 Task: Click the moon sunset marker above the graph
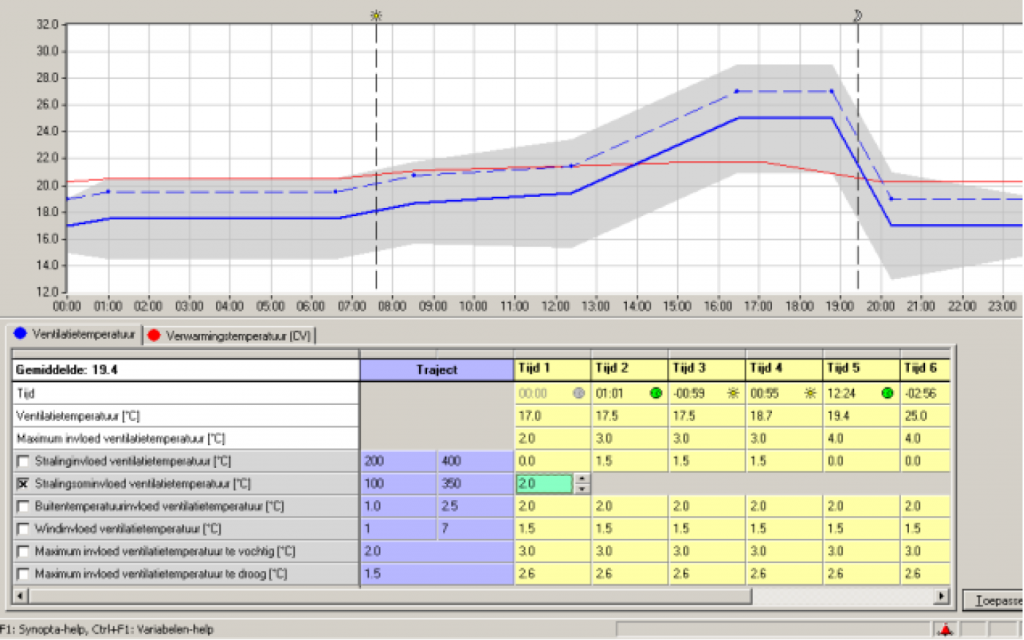pyautogui.click(x=858, y=15)
